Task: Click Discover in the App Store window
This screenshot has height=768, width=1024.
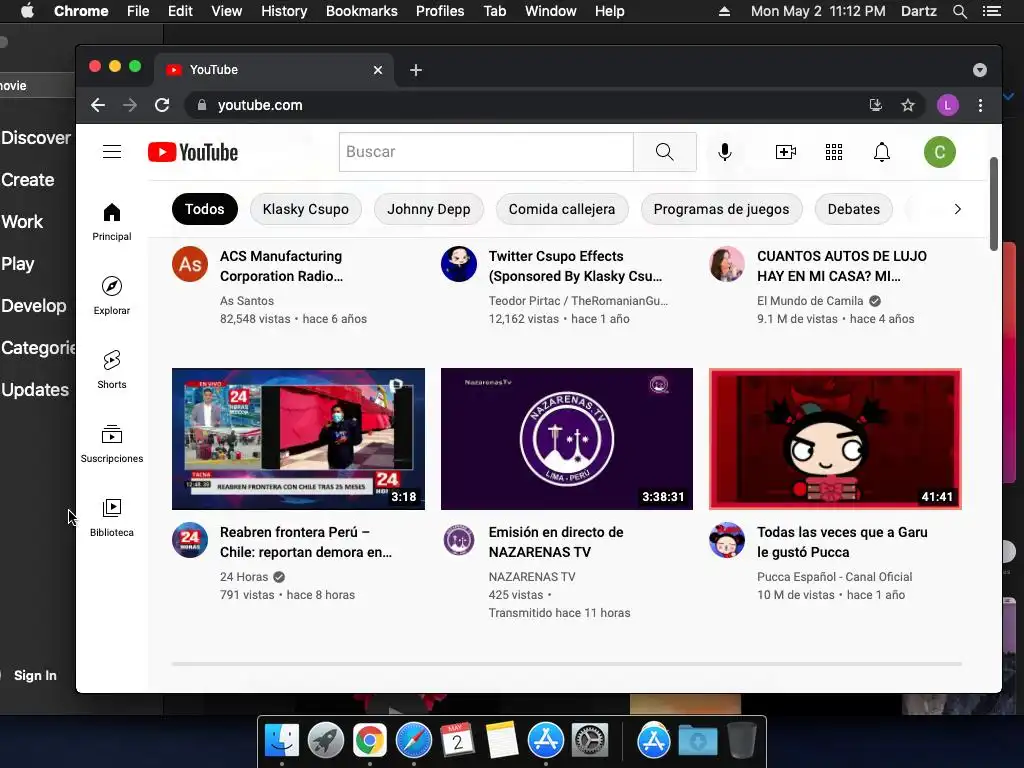Action: (36, 138)
